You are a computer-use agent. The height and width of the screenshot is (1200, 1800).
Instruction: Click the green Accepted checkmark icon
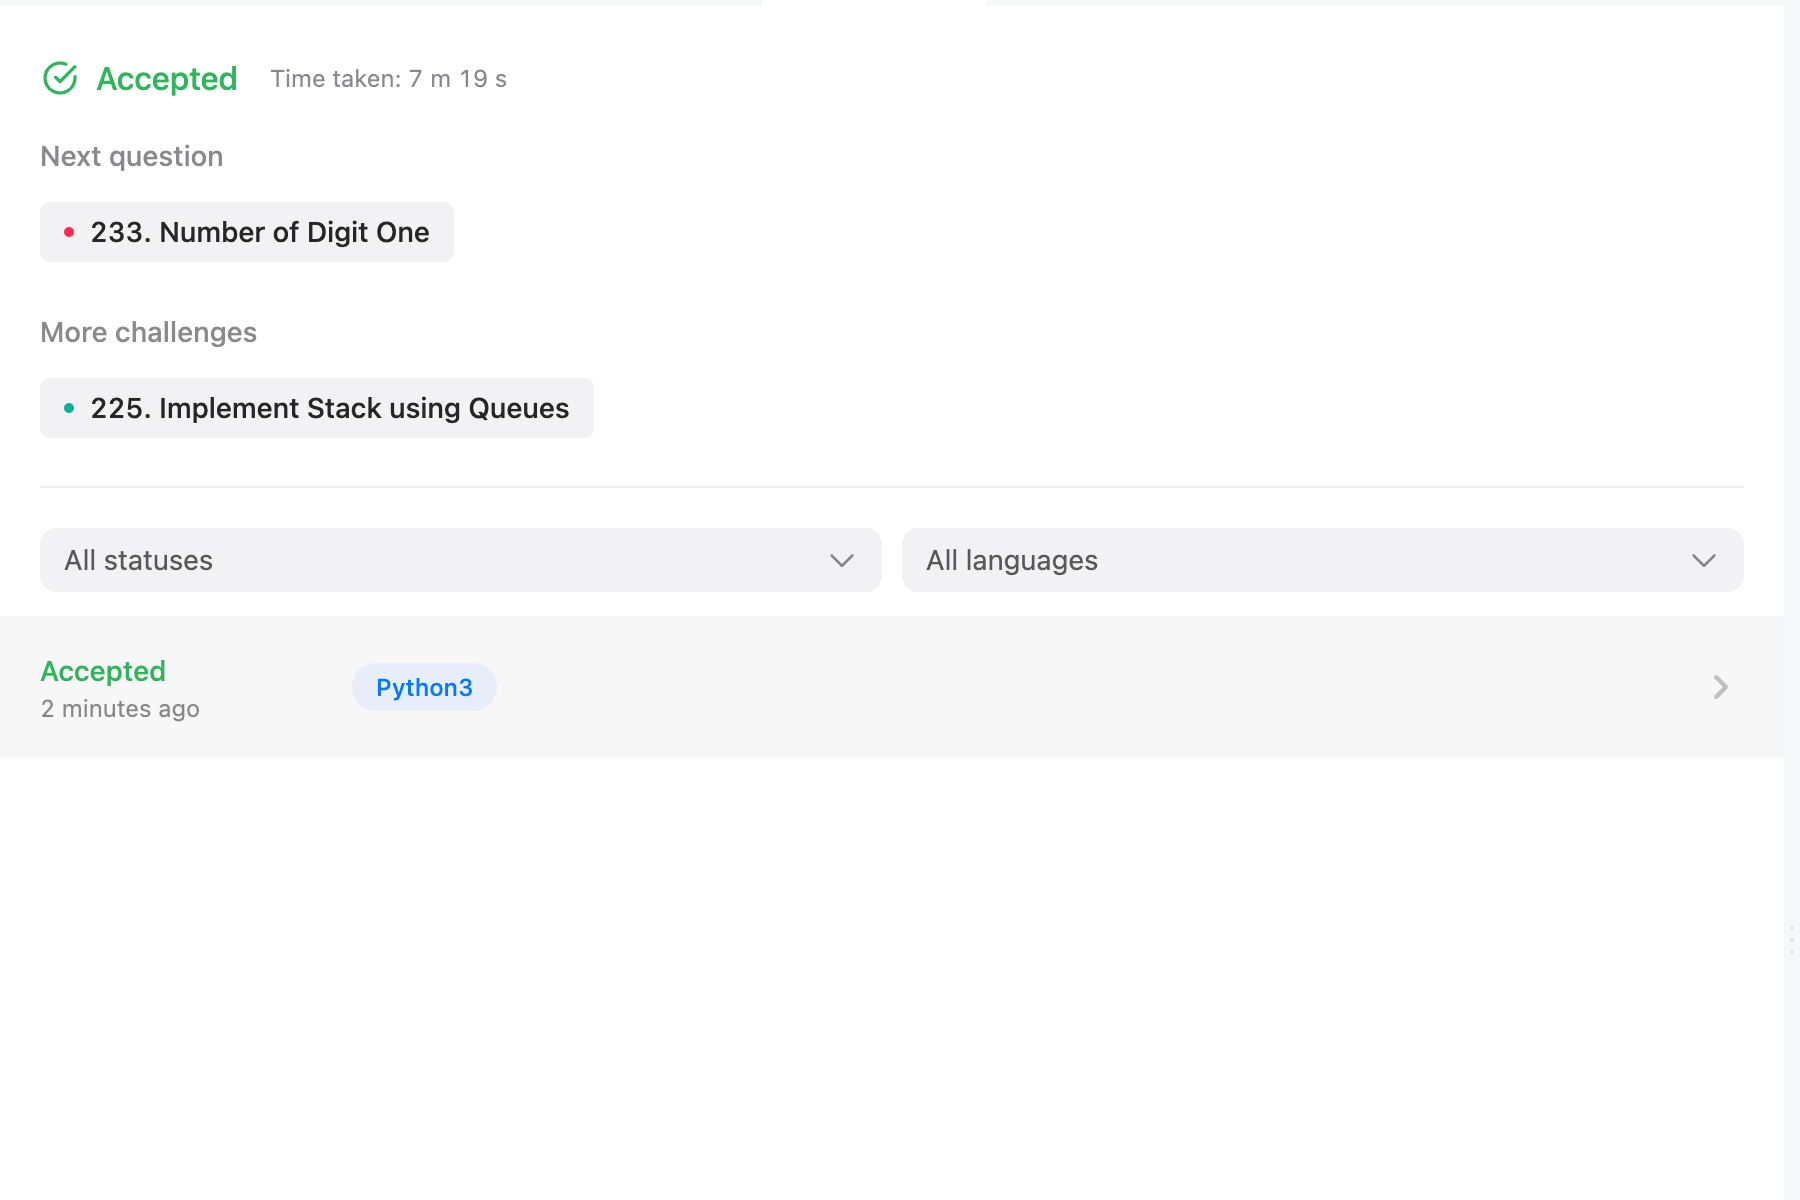tap(60, 78)
